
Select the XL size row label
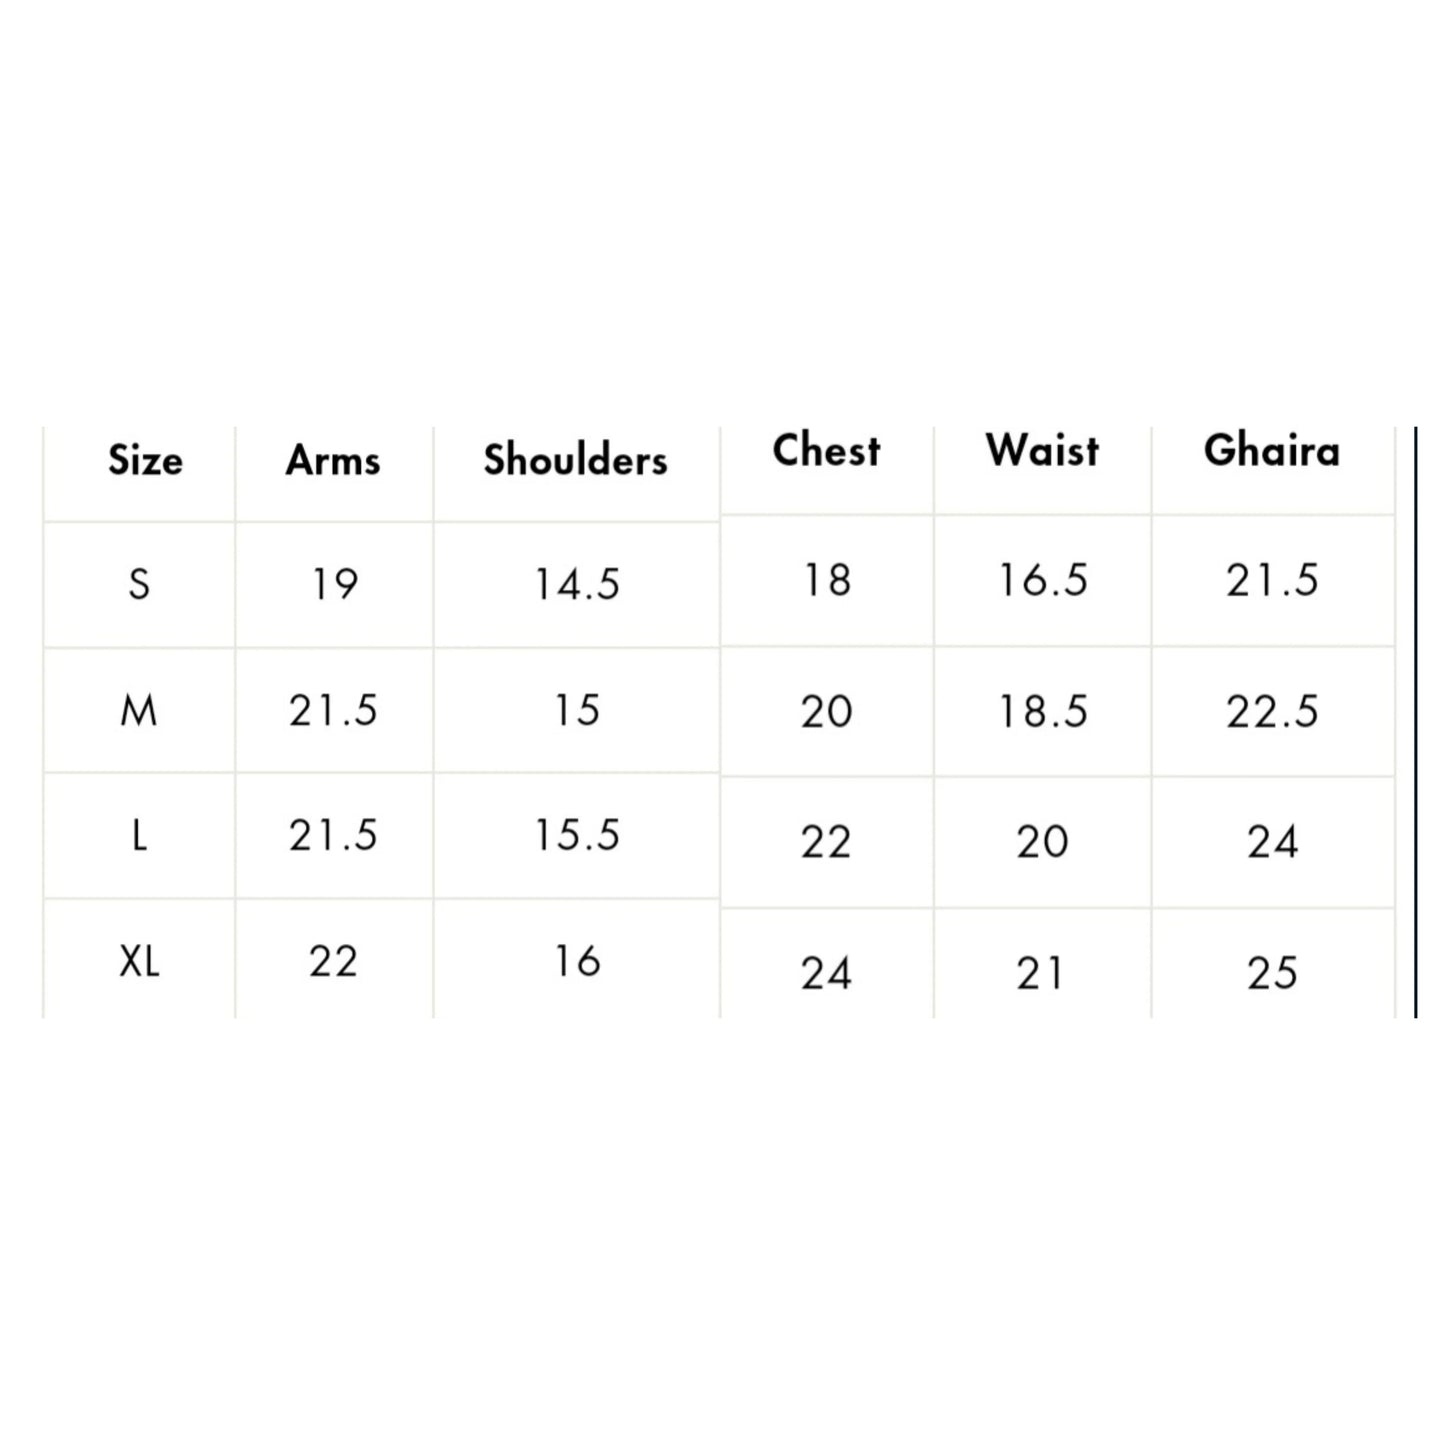[x=139, y=962]
